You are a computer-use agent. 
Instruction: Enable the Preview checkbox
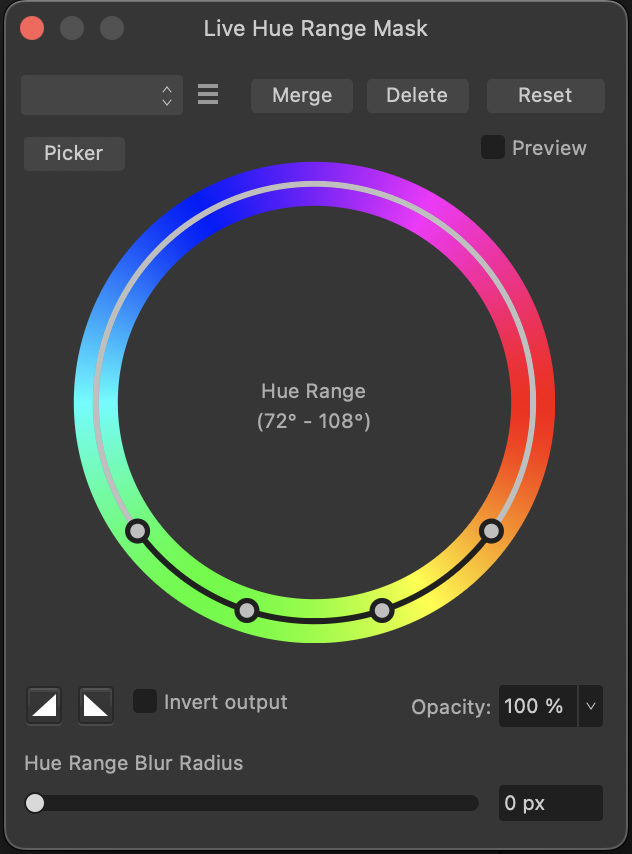[493, 148]
